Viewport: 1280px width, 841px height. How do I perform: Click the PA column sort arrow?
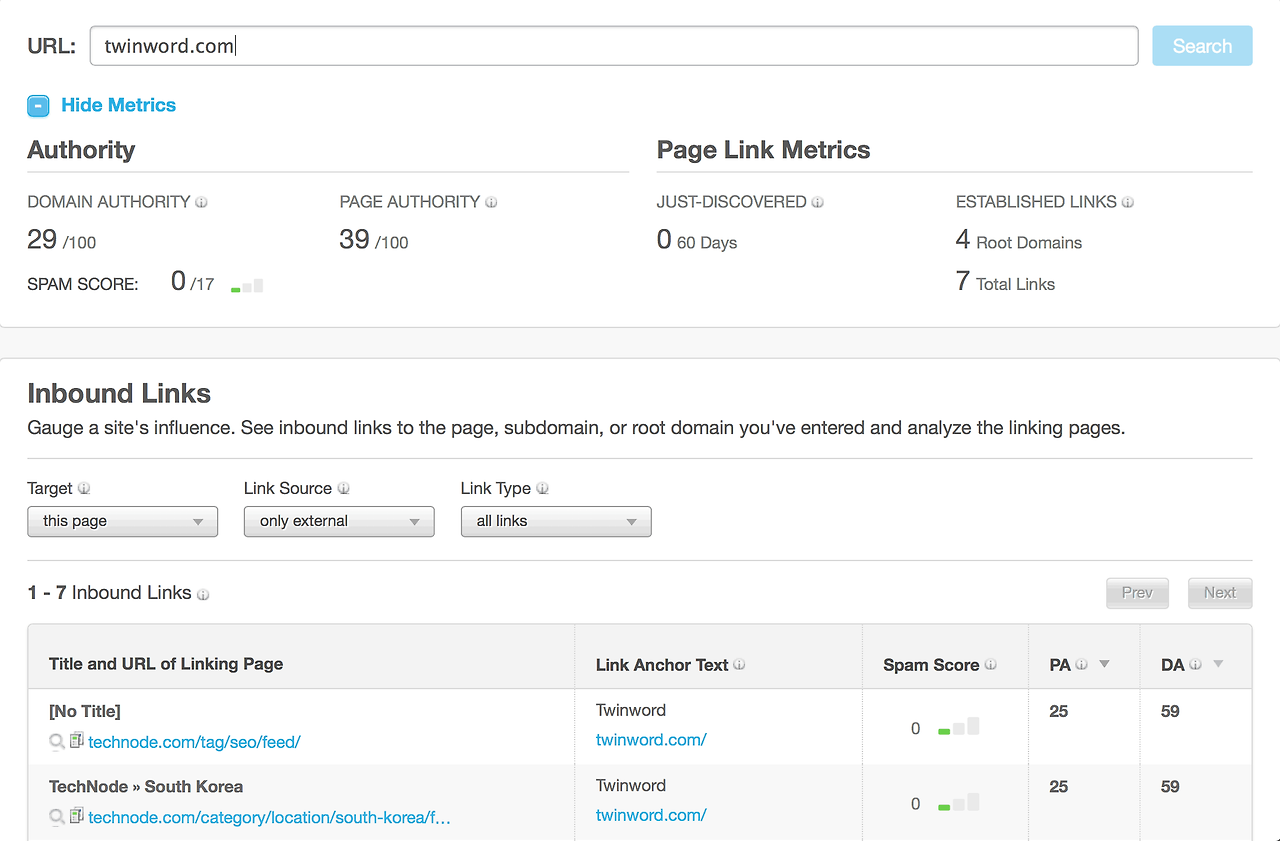click(x=1104, y=663)
